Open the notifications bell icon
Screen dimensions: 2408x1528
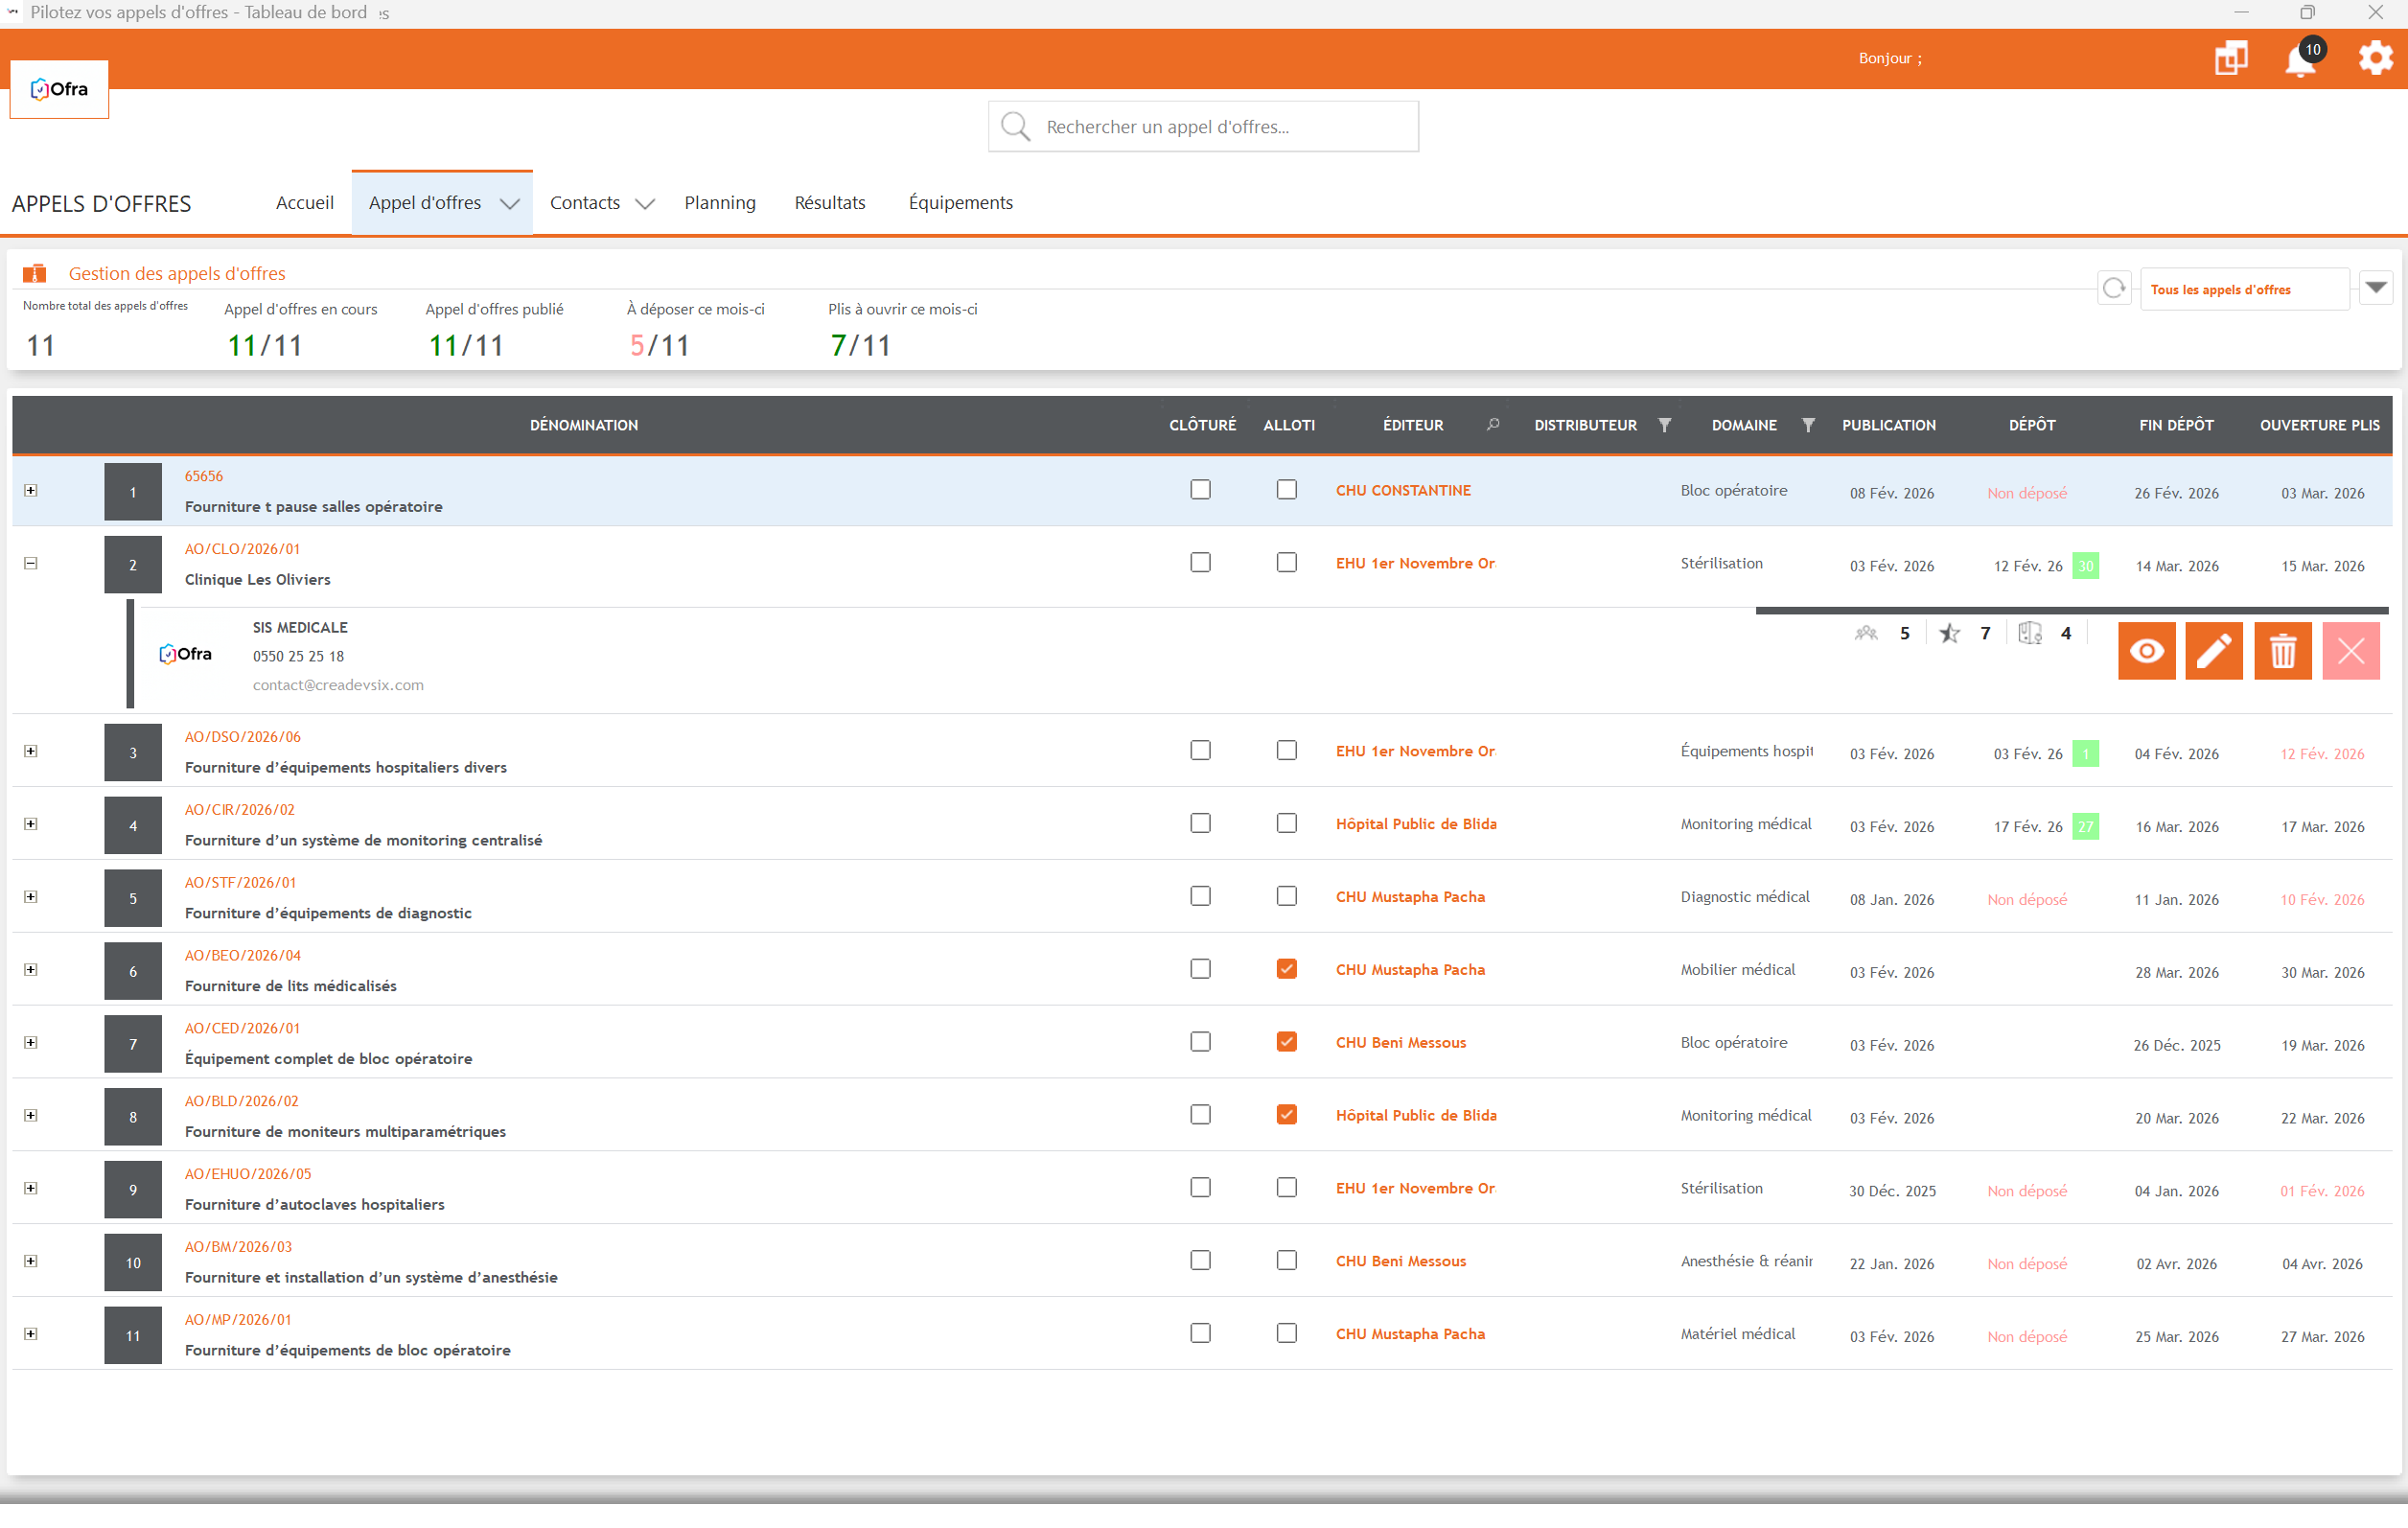tap(2299, 60)
